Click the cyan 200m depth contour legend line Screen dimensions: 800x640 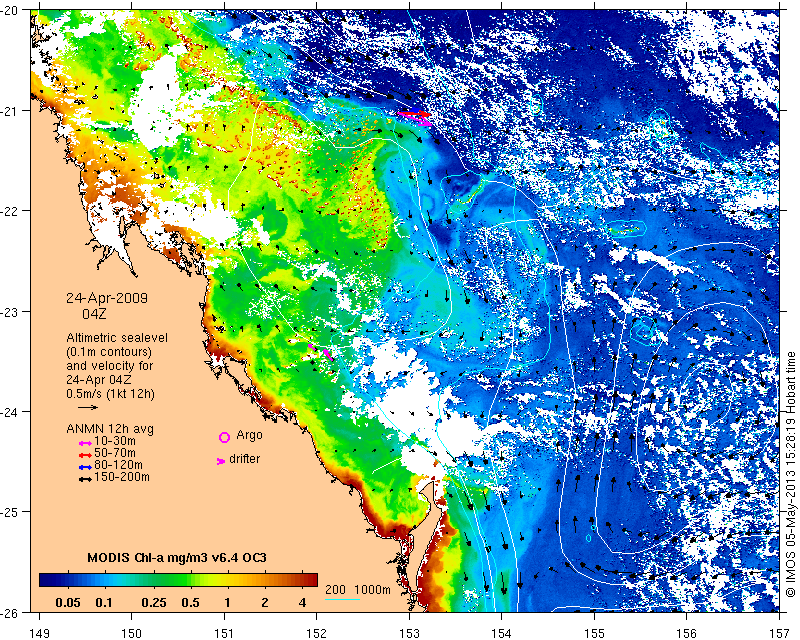(342, 599)
